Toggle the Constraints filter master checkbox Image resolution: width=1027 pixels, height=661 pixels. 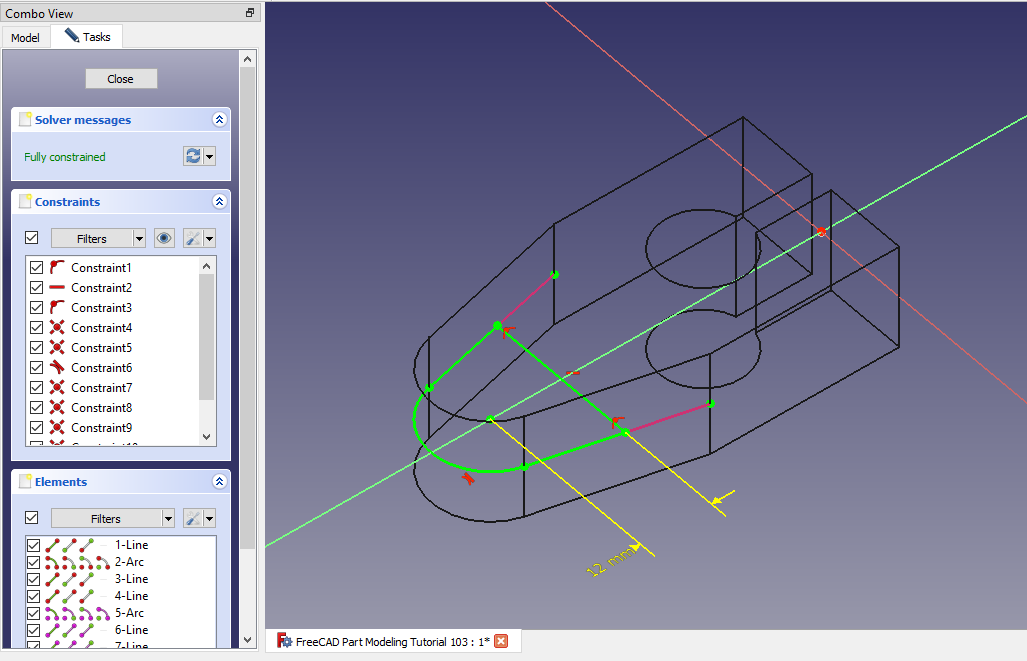(x=31, y=238)
